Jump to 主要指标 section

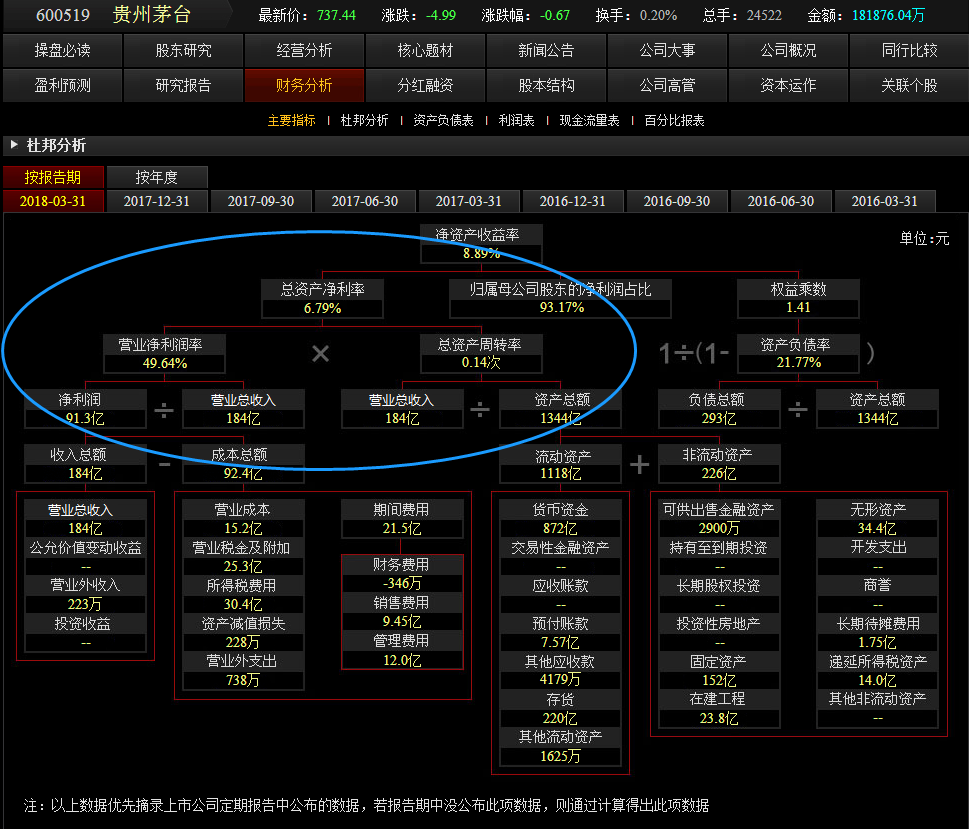pyautogui.click(x=292, y=121)
